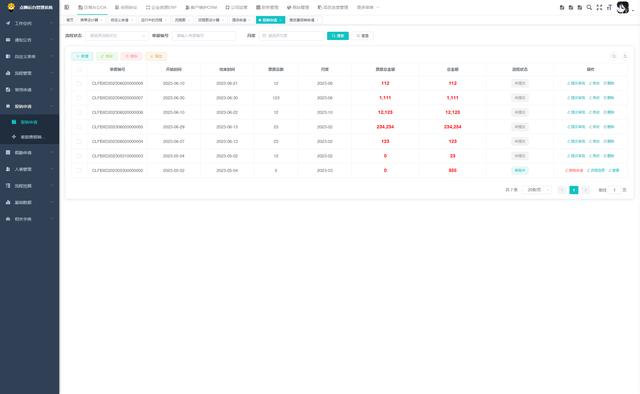Expand the paper-plane sidebar item chevron
This screenshot has width=640, height=394.
tap(51, 23)
